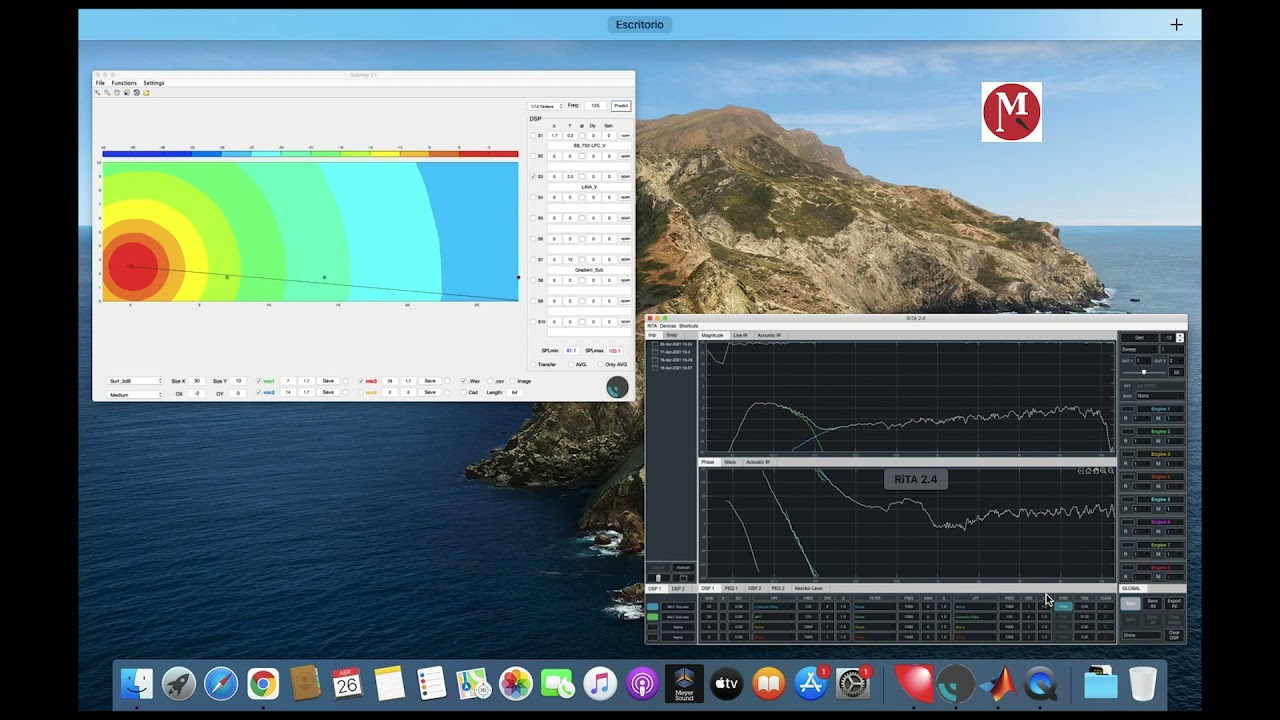Image resolution: width=1280 pixels, height=720 pixels.
Task: Toggle the S7 source checkbox in Submap
Action: click(533, 259)
